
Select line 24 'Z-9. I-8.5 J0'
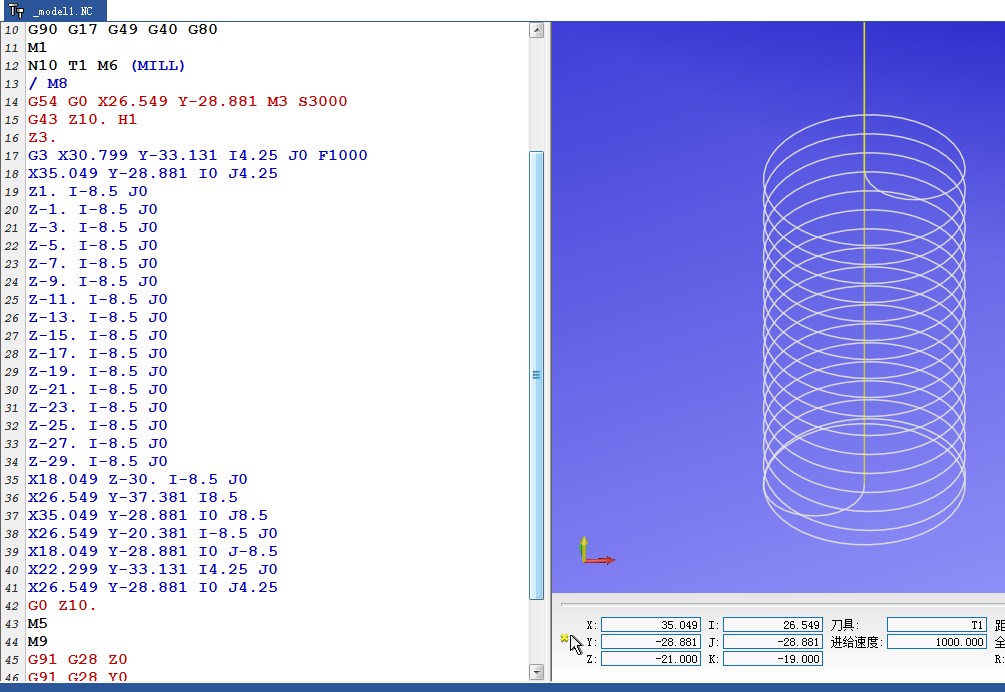[x=93, y=281]
